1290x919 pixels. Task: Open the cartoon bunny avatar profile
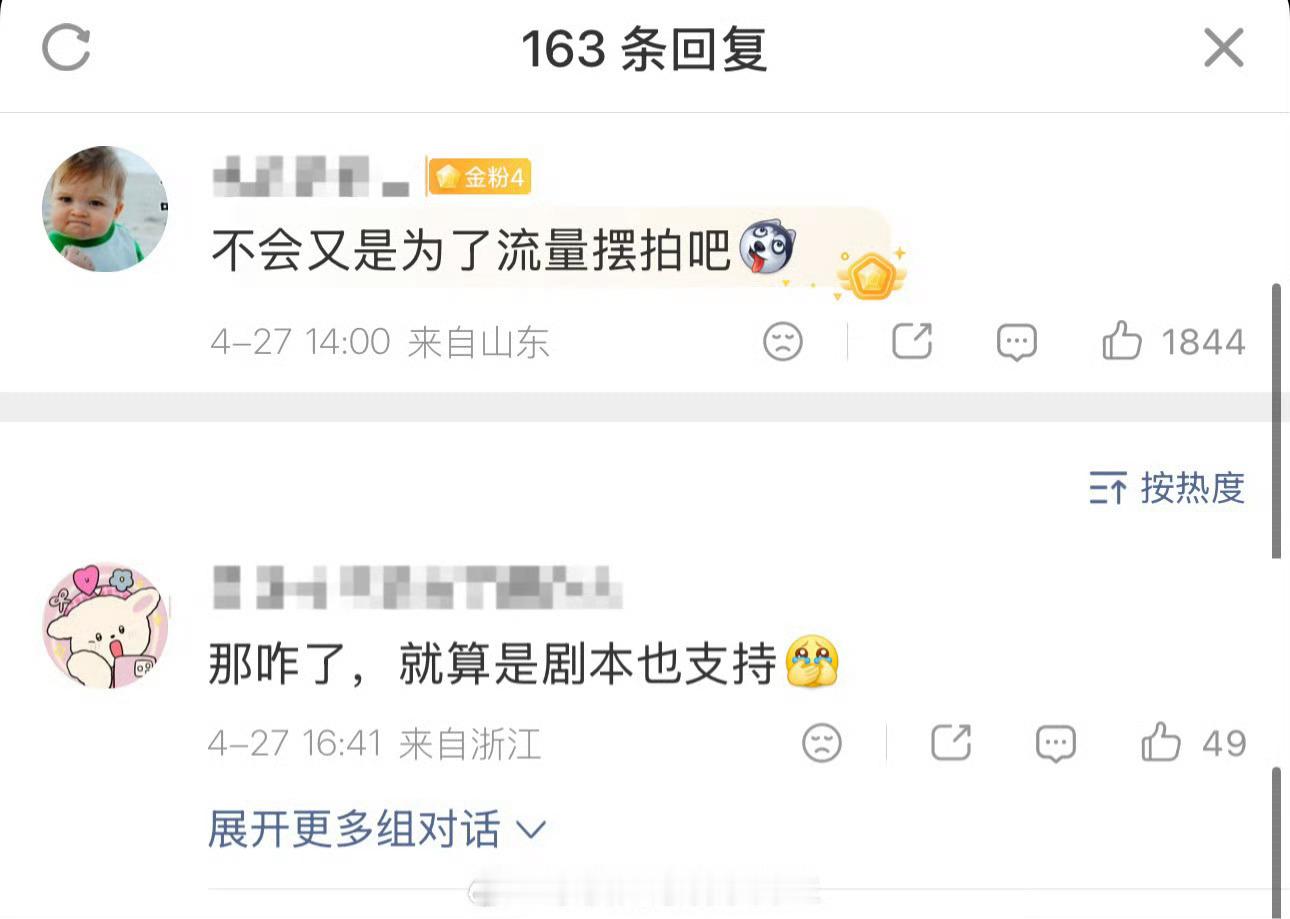click(x=105, y=625)
